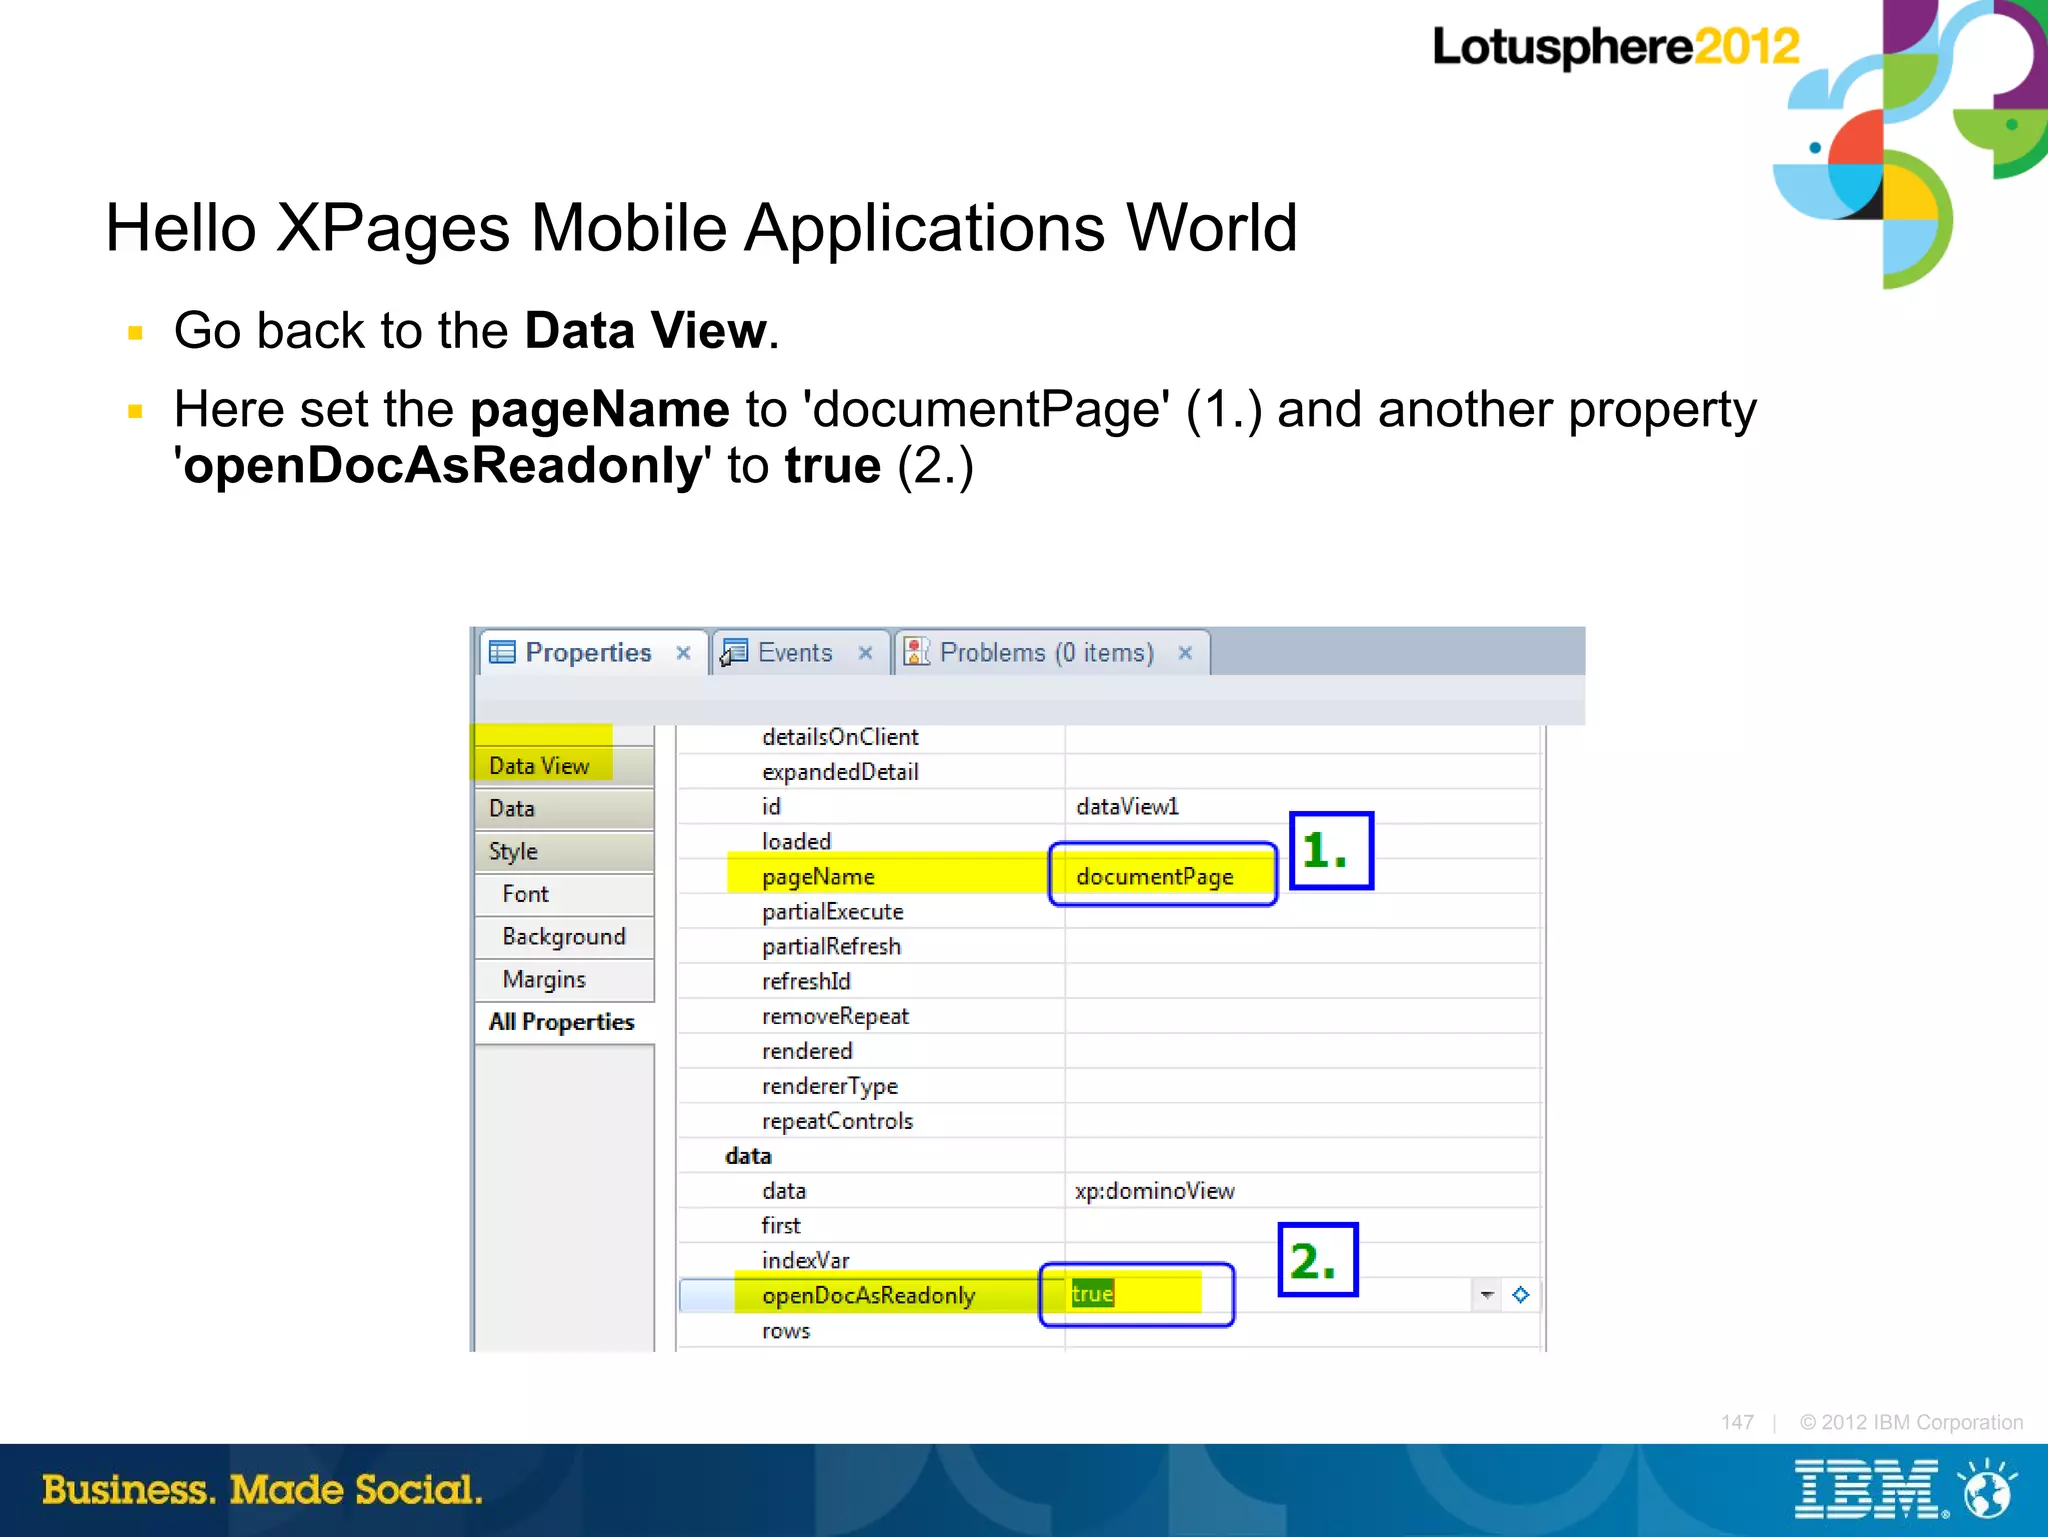2048x1537 pixels.
Task: Select the id property name
Action: click(771, 807)
